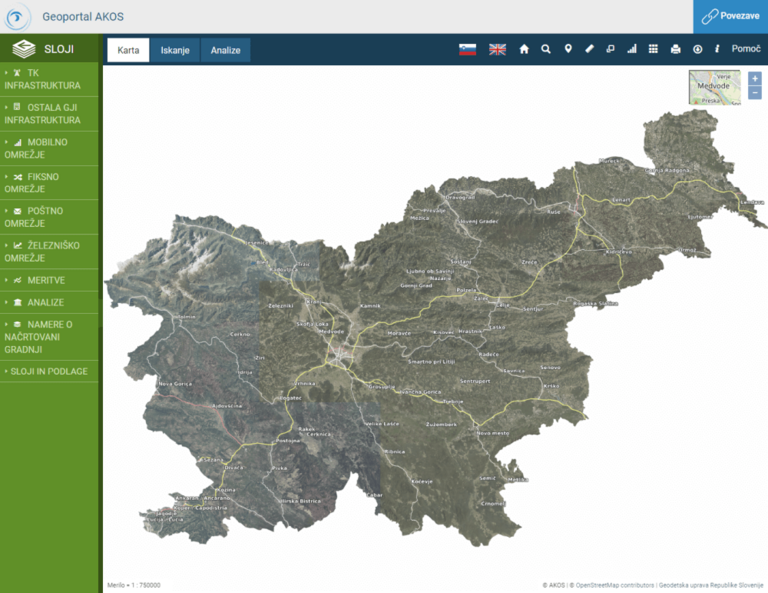
Task: Select the location pin tool
Action: 568,49
